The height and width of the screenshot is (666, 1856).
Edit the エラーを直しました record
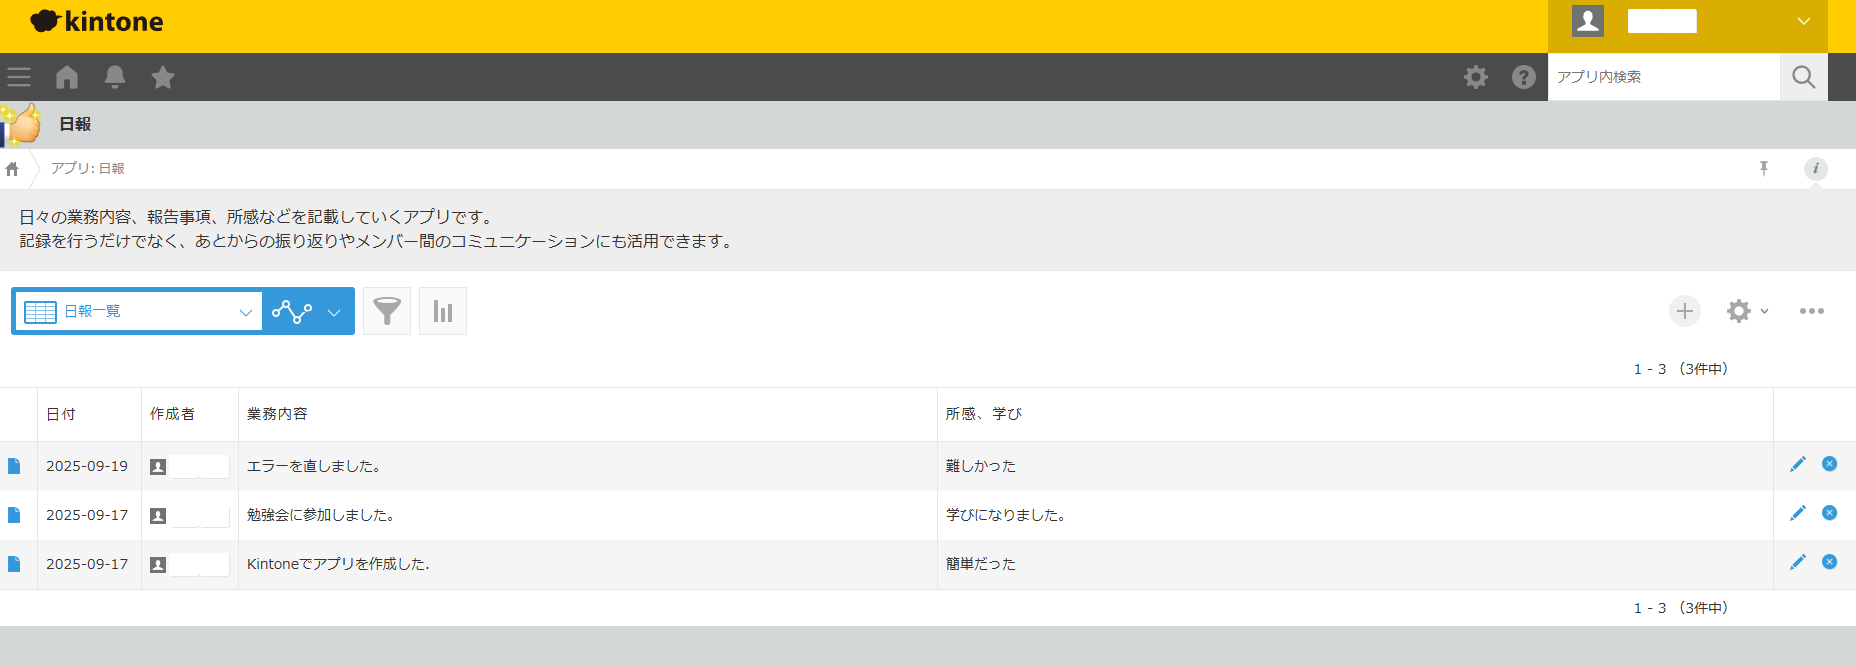(x=1798, y=464)
